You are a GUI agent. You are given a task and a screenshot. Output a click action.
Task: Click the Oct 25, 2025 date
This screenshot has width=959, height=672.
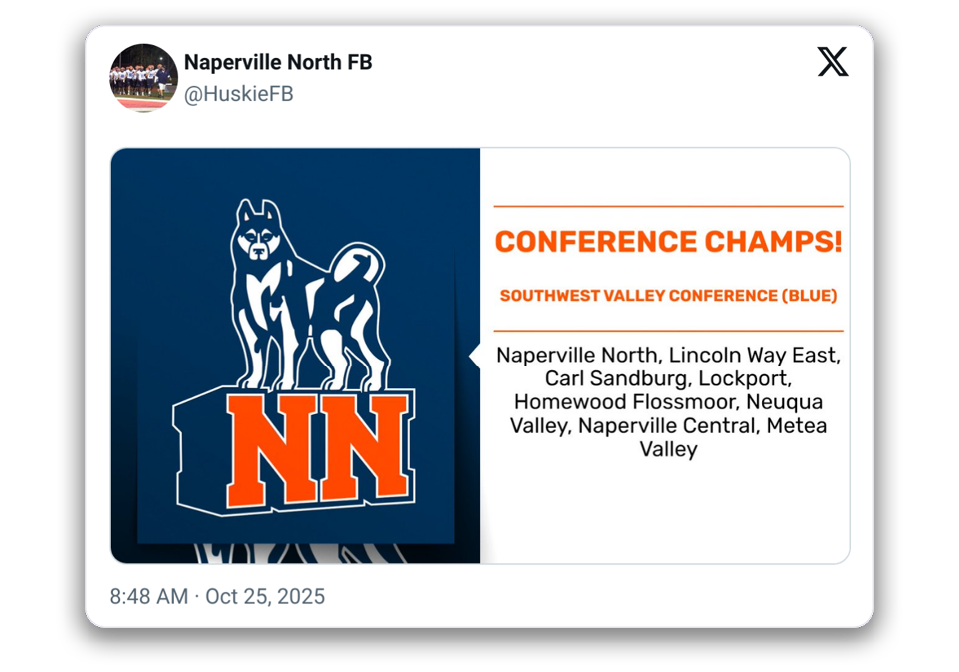(x=265, y=596)
